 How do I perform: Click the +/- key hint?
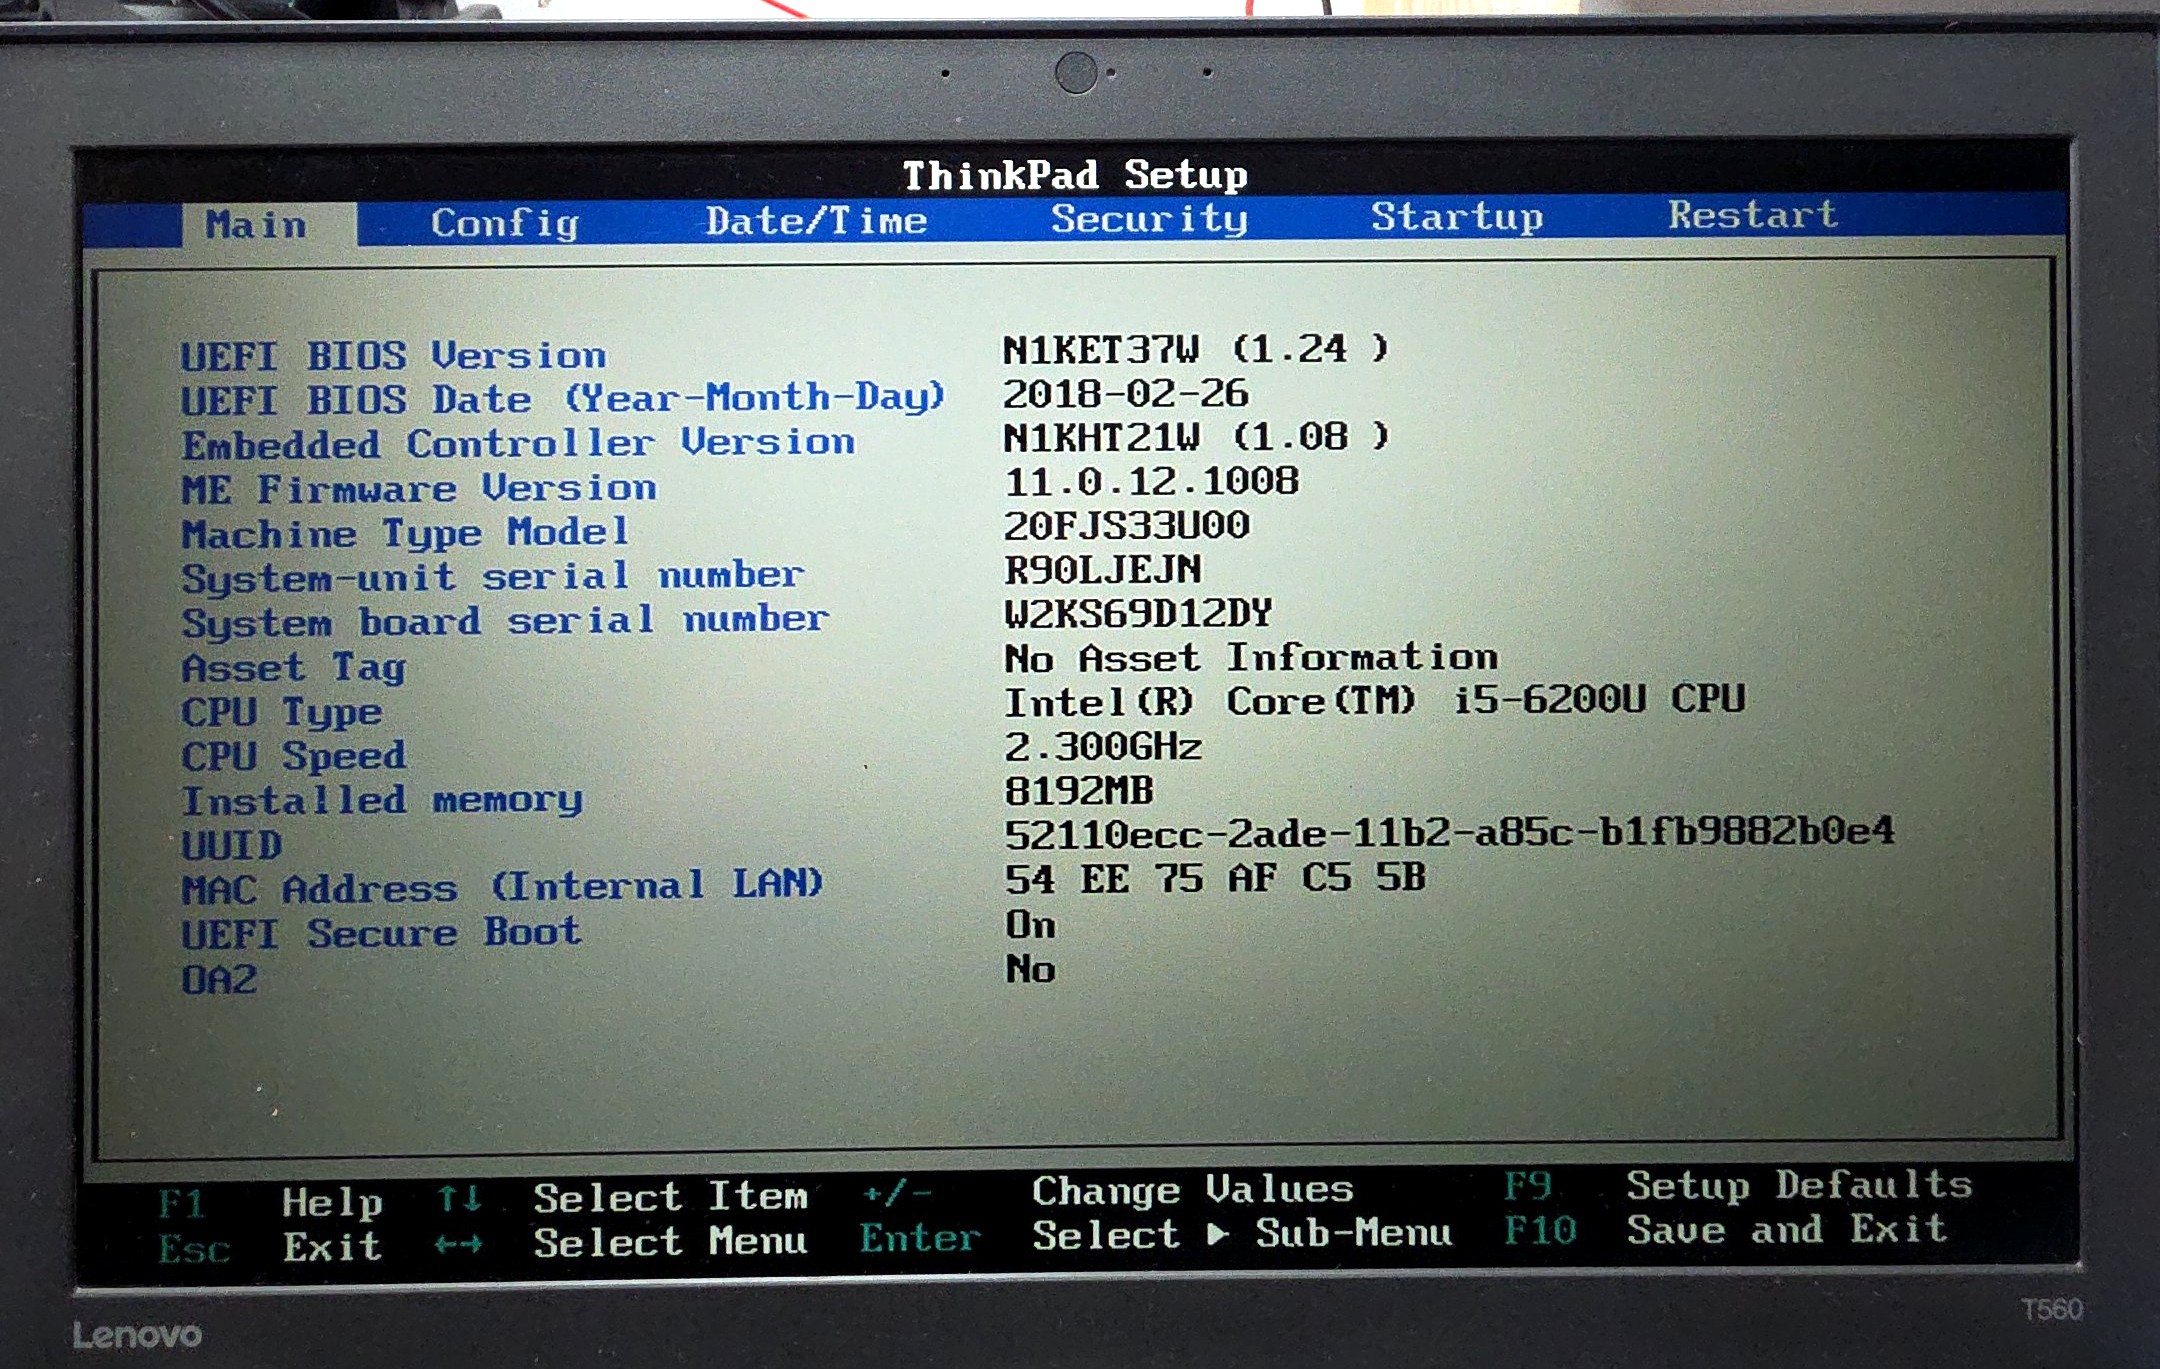[897, 1192]
